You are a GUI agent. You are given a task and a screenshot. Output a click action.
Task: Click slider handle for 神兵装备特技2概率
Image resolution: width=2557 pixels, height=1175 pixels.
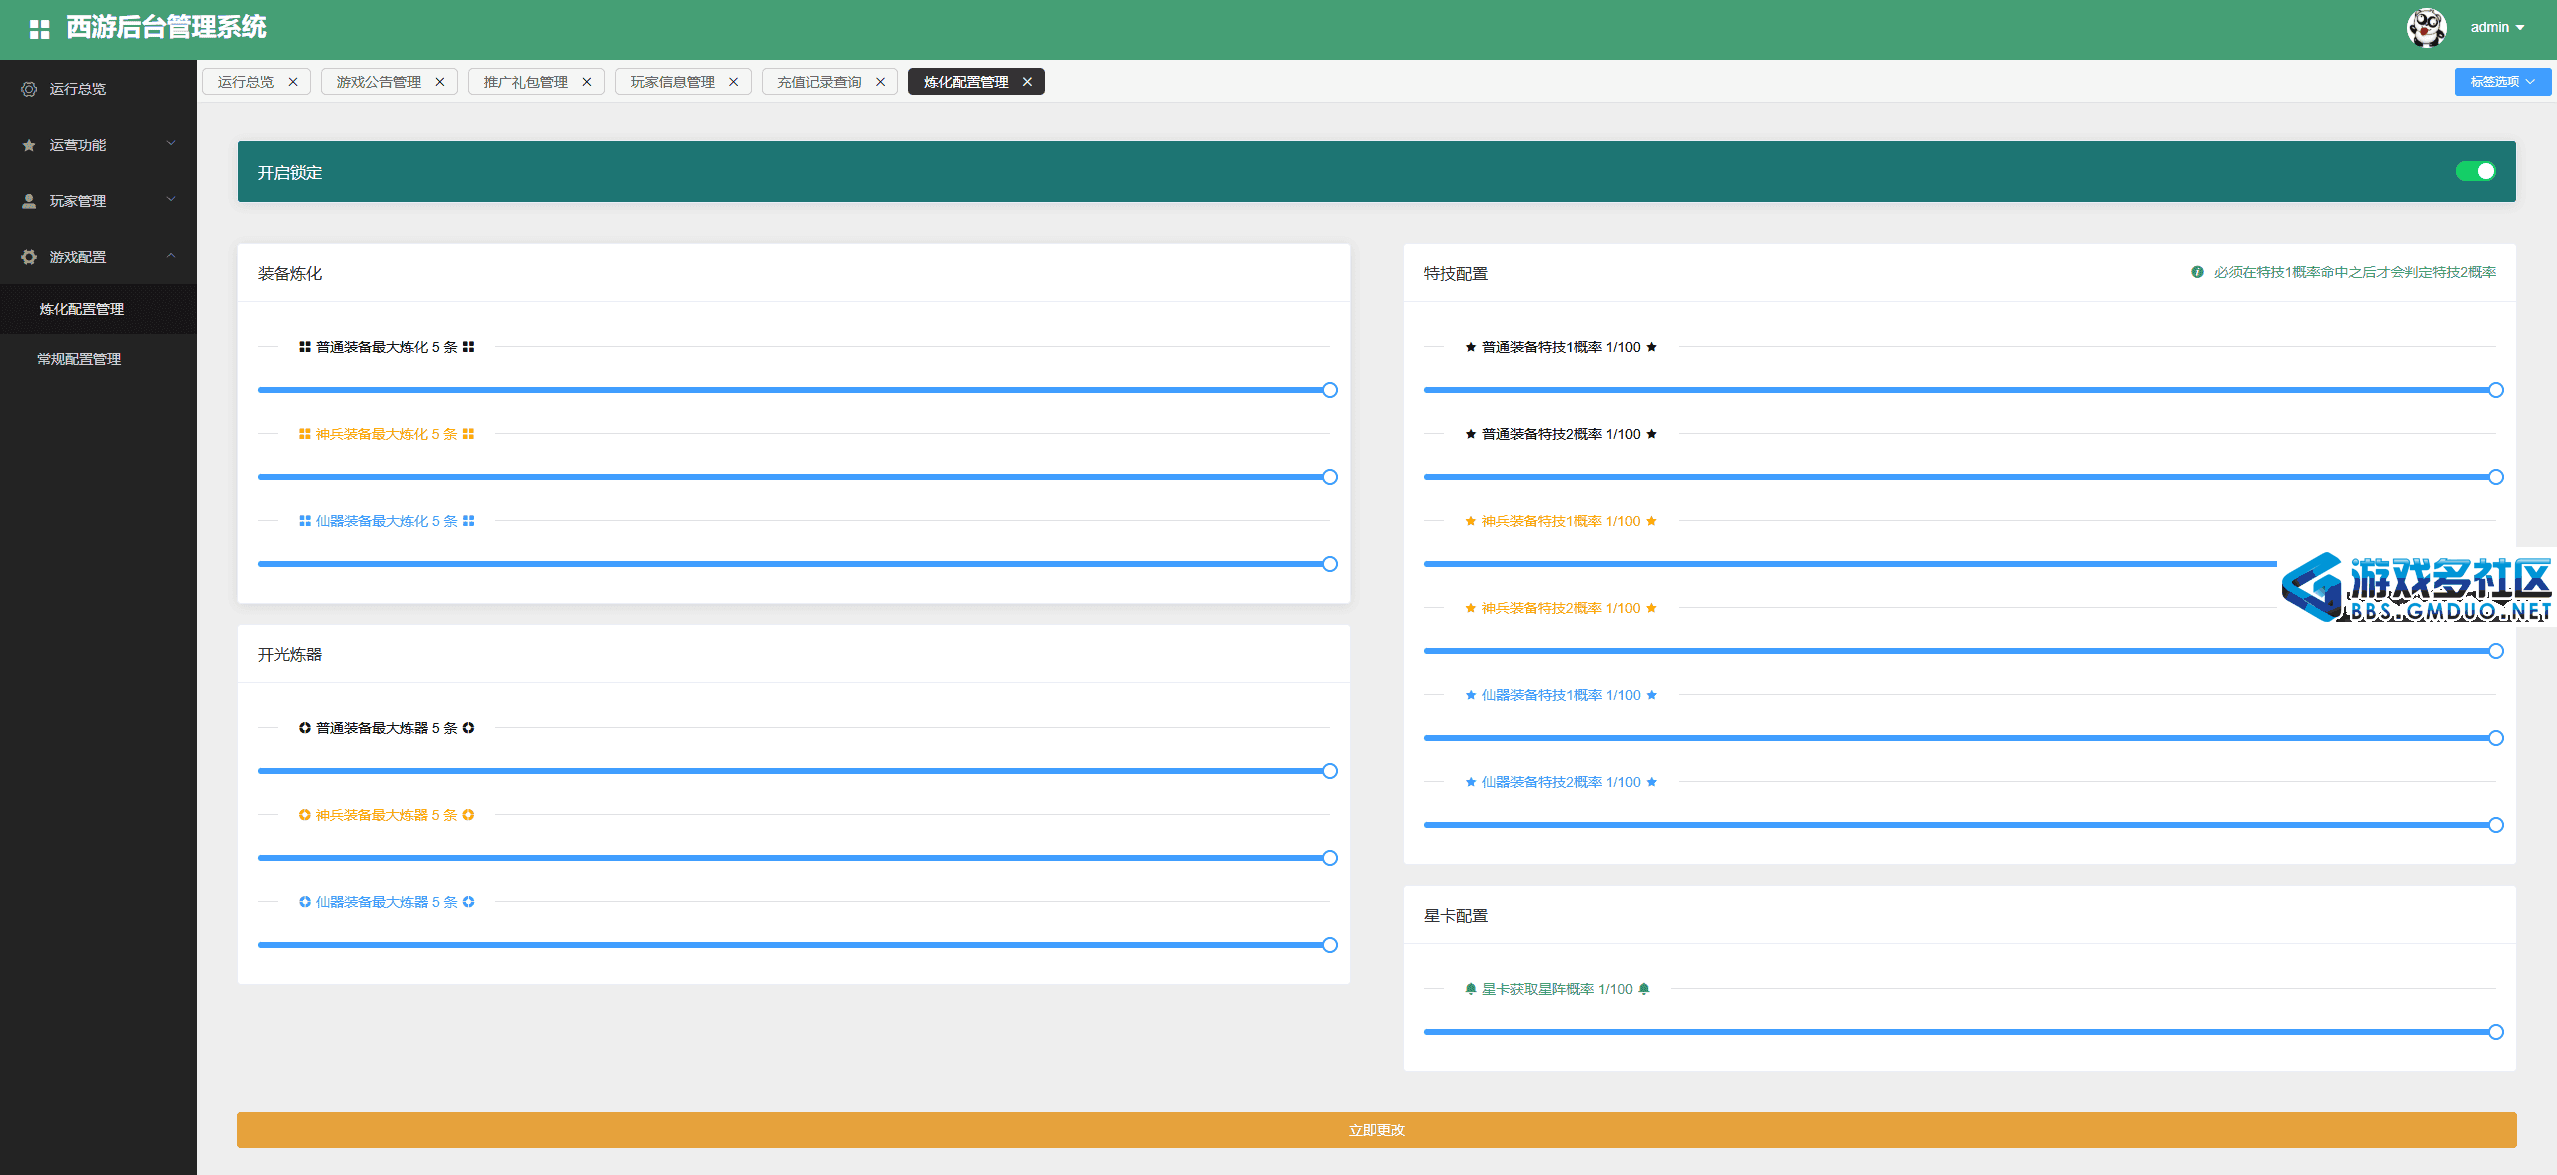pyautogui.click(x=2496, y=651)
